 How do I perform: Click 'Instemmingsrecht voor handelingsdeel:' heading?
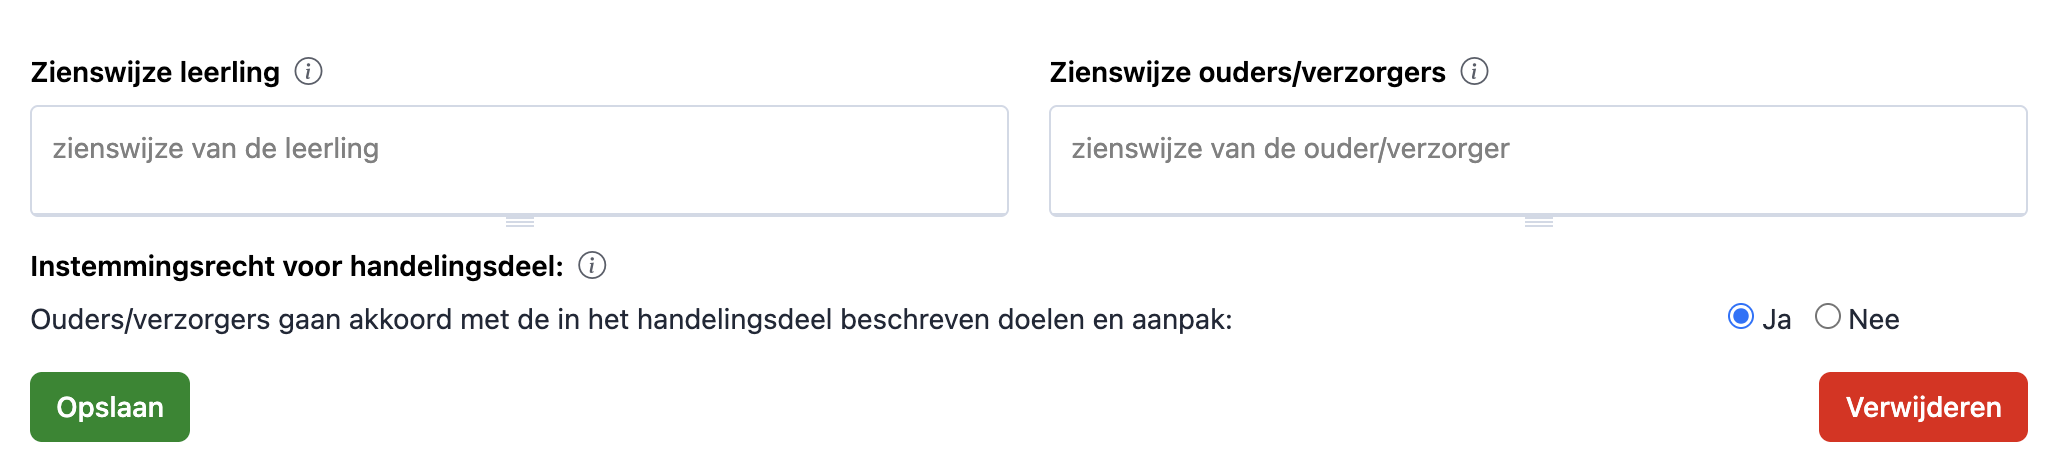click(x=297, y=266)
